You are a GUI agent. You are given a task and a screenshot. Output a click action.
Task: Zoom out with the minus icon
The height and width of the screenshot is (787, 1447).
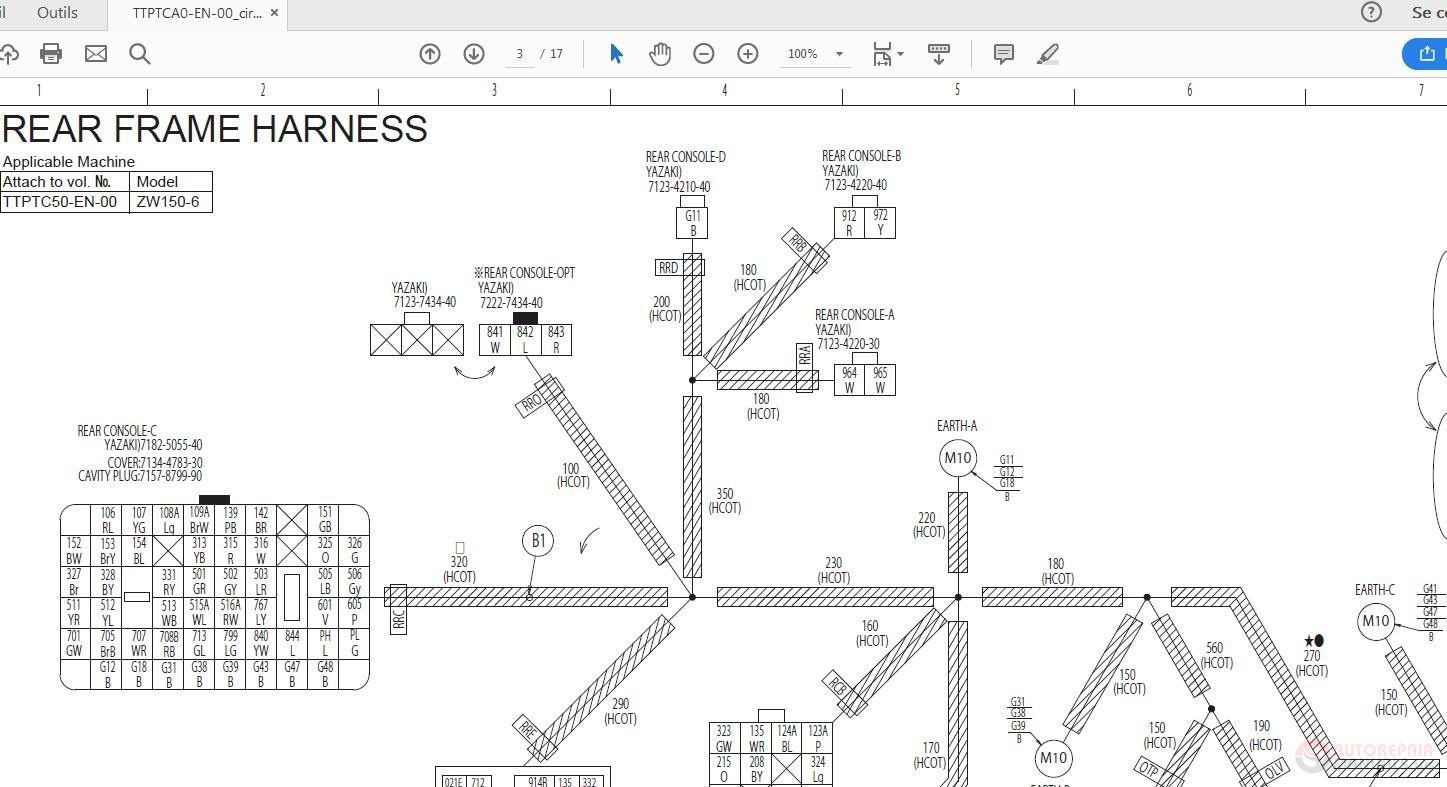click(x=704, y=54)
